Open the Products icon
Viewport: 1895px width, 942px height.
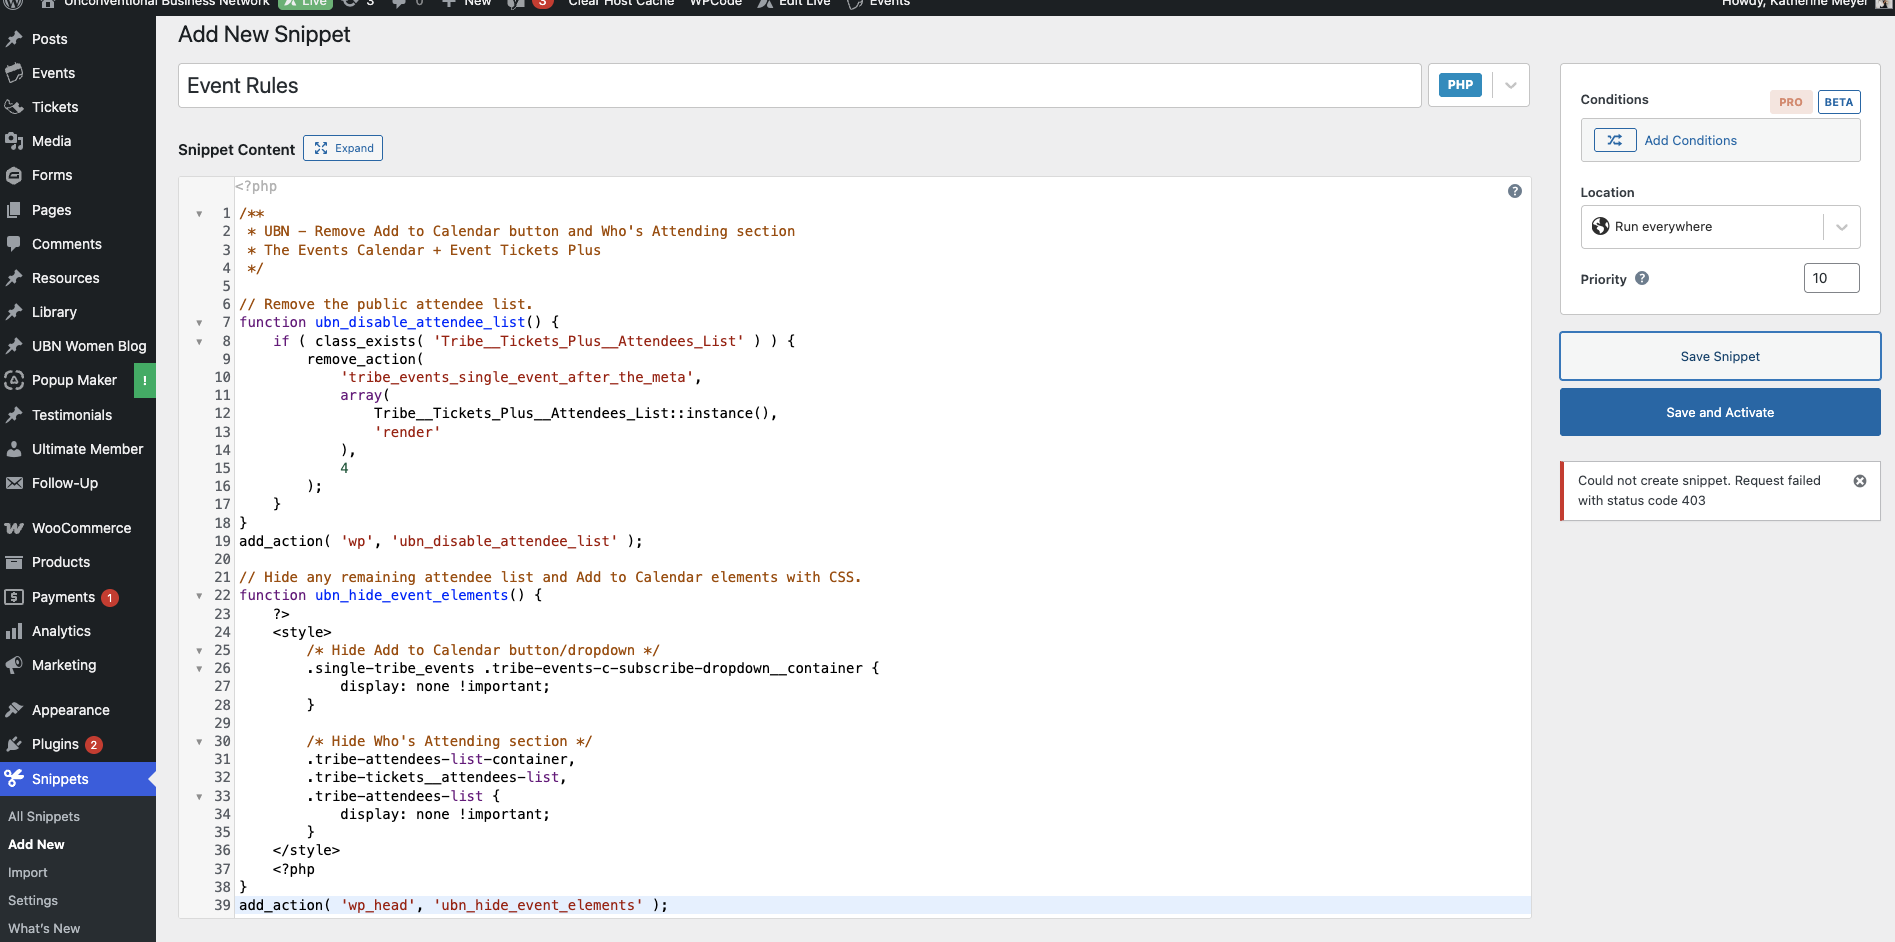click(14, 562)
